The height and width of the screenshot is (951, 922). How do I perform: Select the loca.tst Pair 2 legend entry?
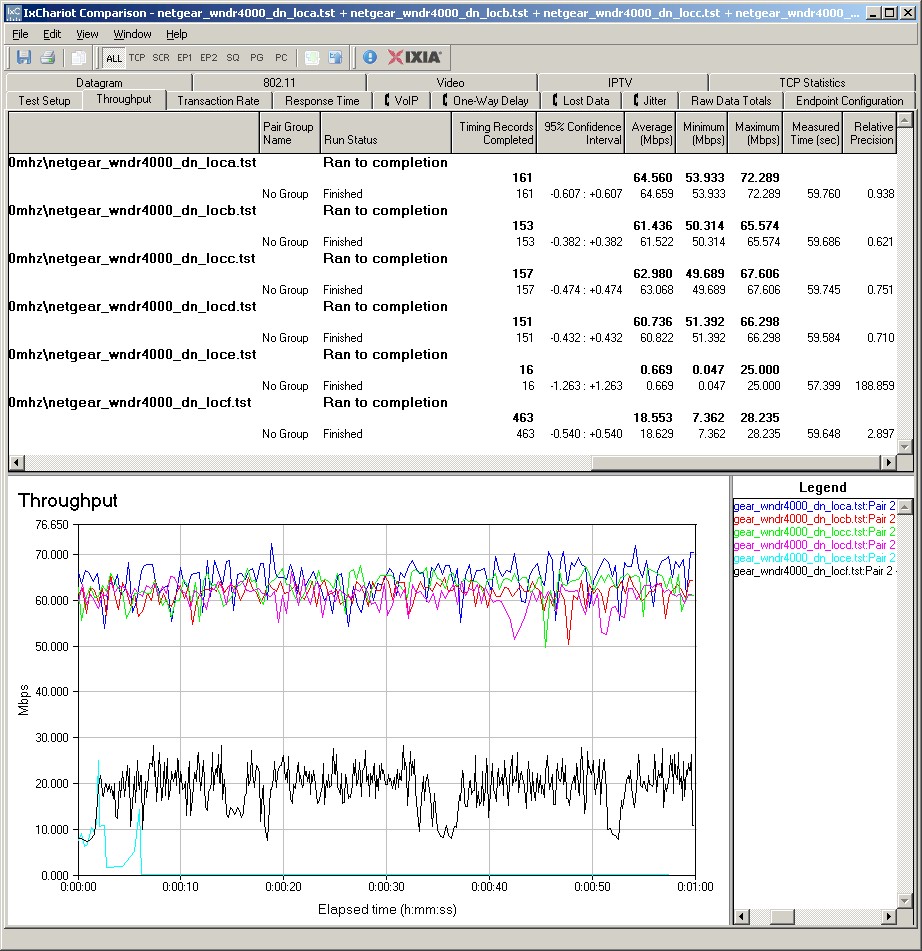[x=814, y=506]
